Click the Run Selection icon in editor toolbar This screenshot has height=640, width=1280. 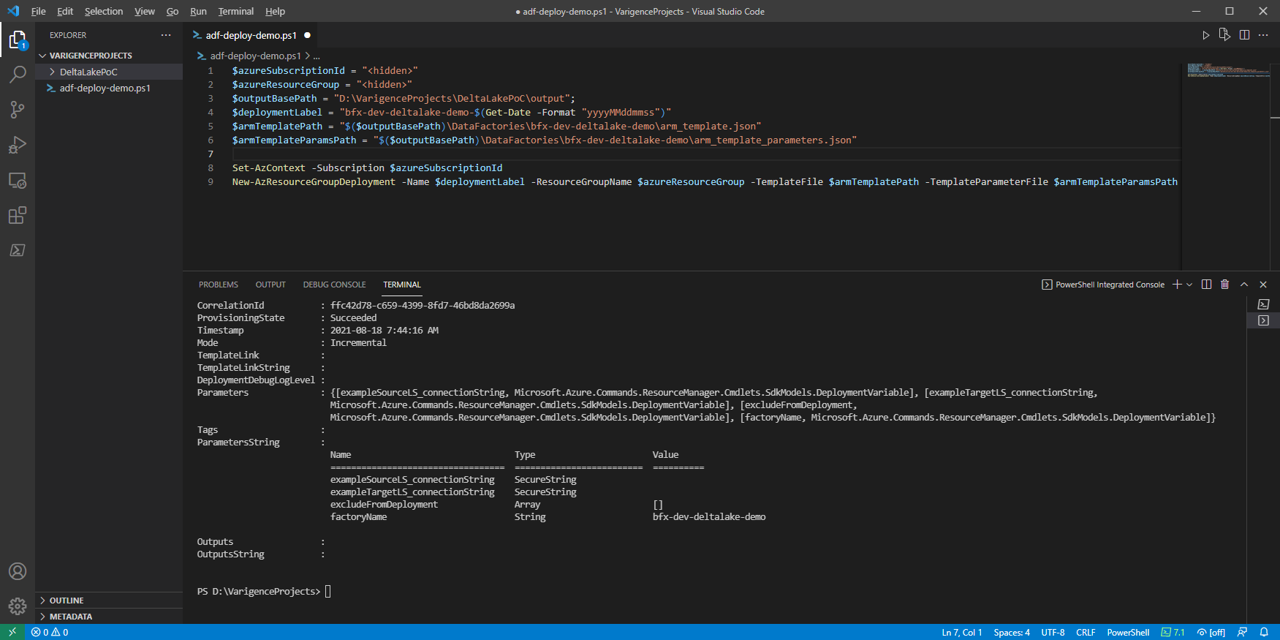click(1225, 35)
